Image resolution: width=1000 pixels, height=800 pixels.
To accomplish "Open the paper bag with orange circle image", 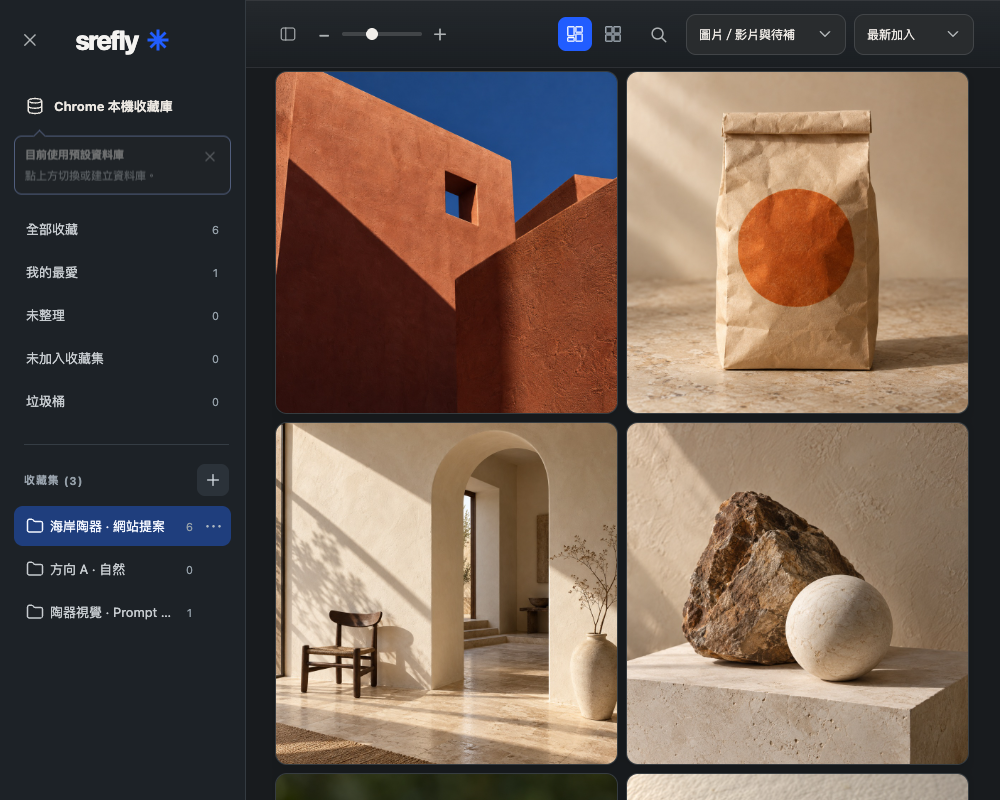I will pos(797,242).
